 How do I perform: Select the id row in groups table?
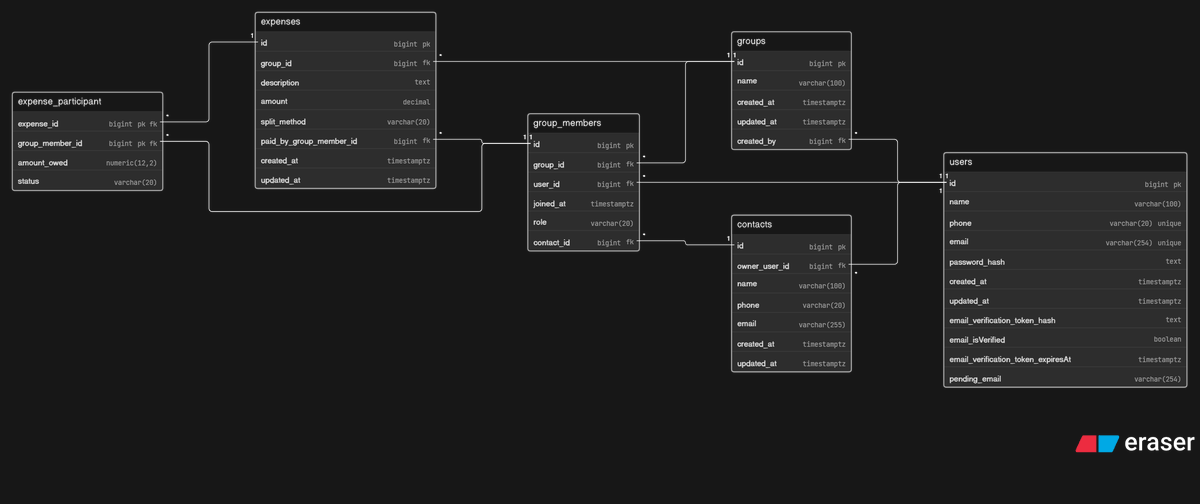pos(791,63)
